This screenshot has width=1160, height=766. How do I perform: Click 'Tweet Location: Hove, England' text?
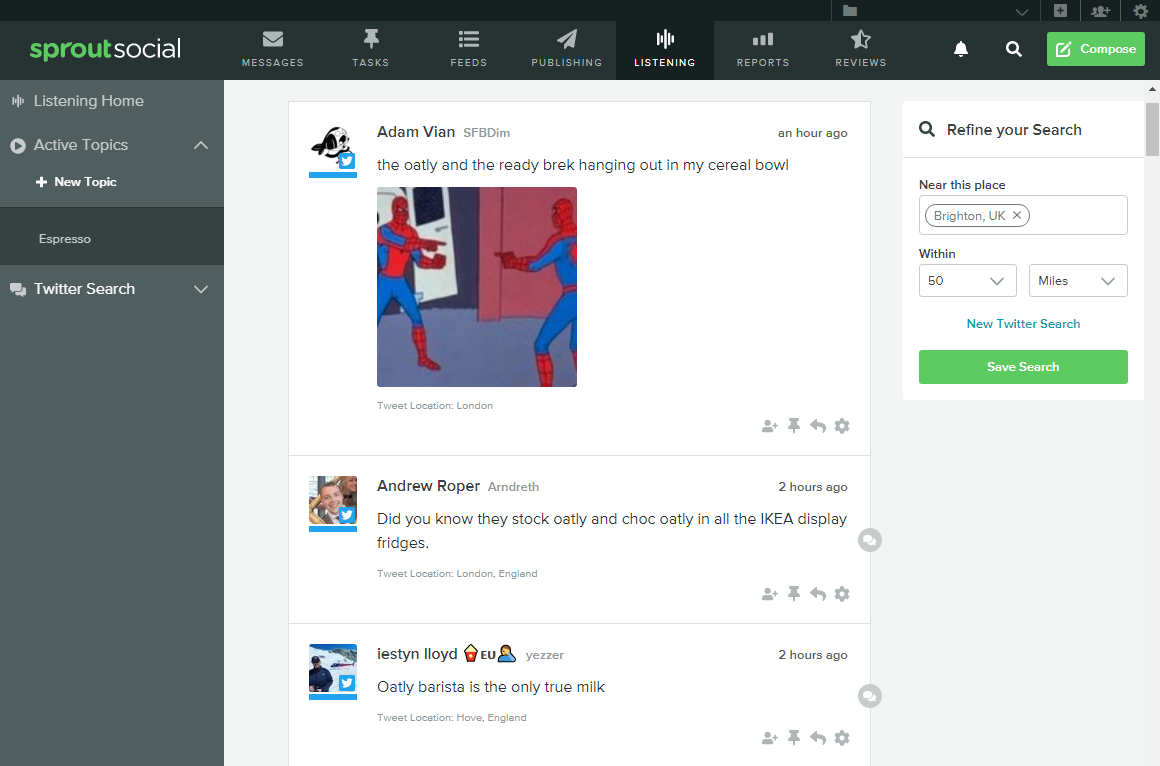point(451,717)
